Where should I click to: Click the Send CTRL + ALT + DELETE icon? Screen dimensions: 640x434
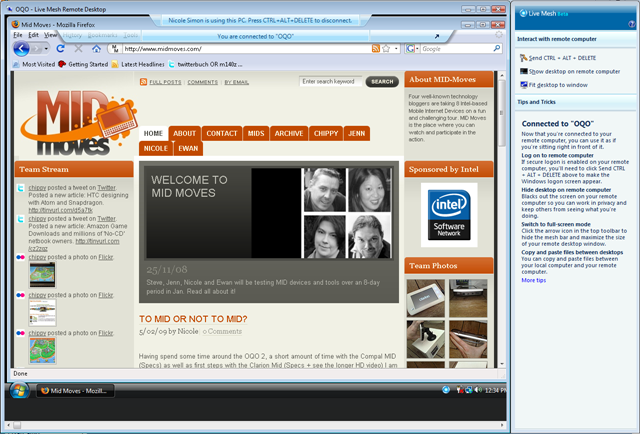523,58
